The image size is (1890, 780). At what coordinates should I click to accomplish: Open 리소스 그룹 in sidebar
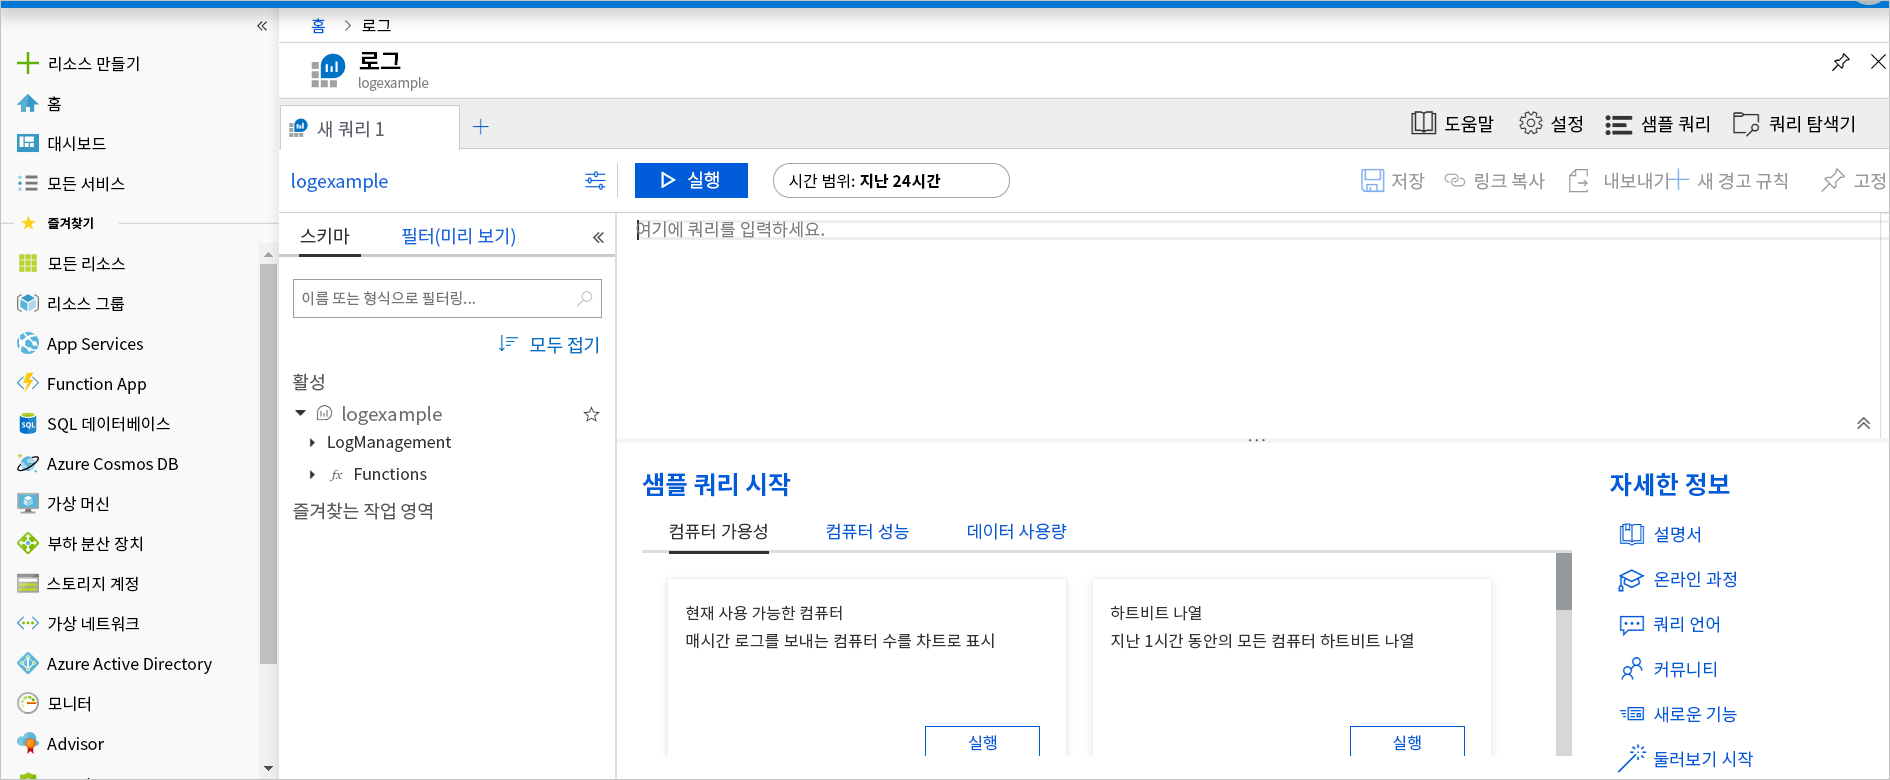[x=71, y=304]
